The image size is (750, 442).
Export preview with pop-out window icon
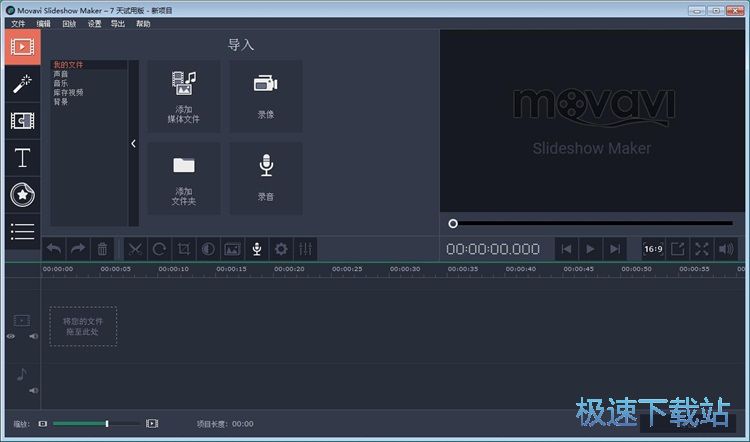pyautogui.click(x=678, y=249)
